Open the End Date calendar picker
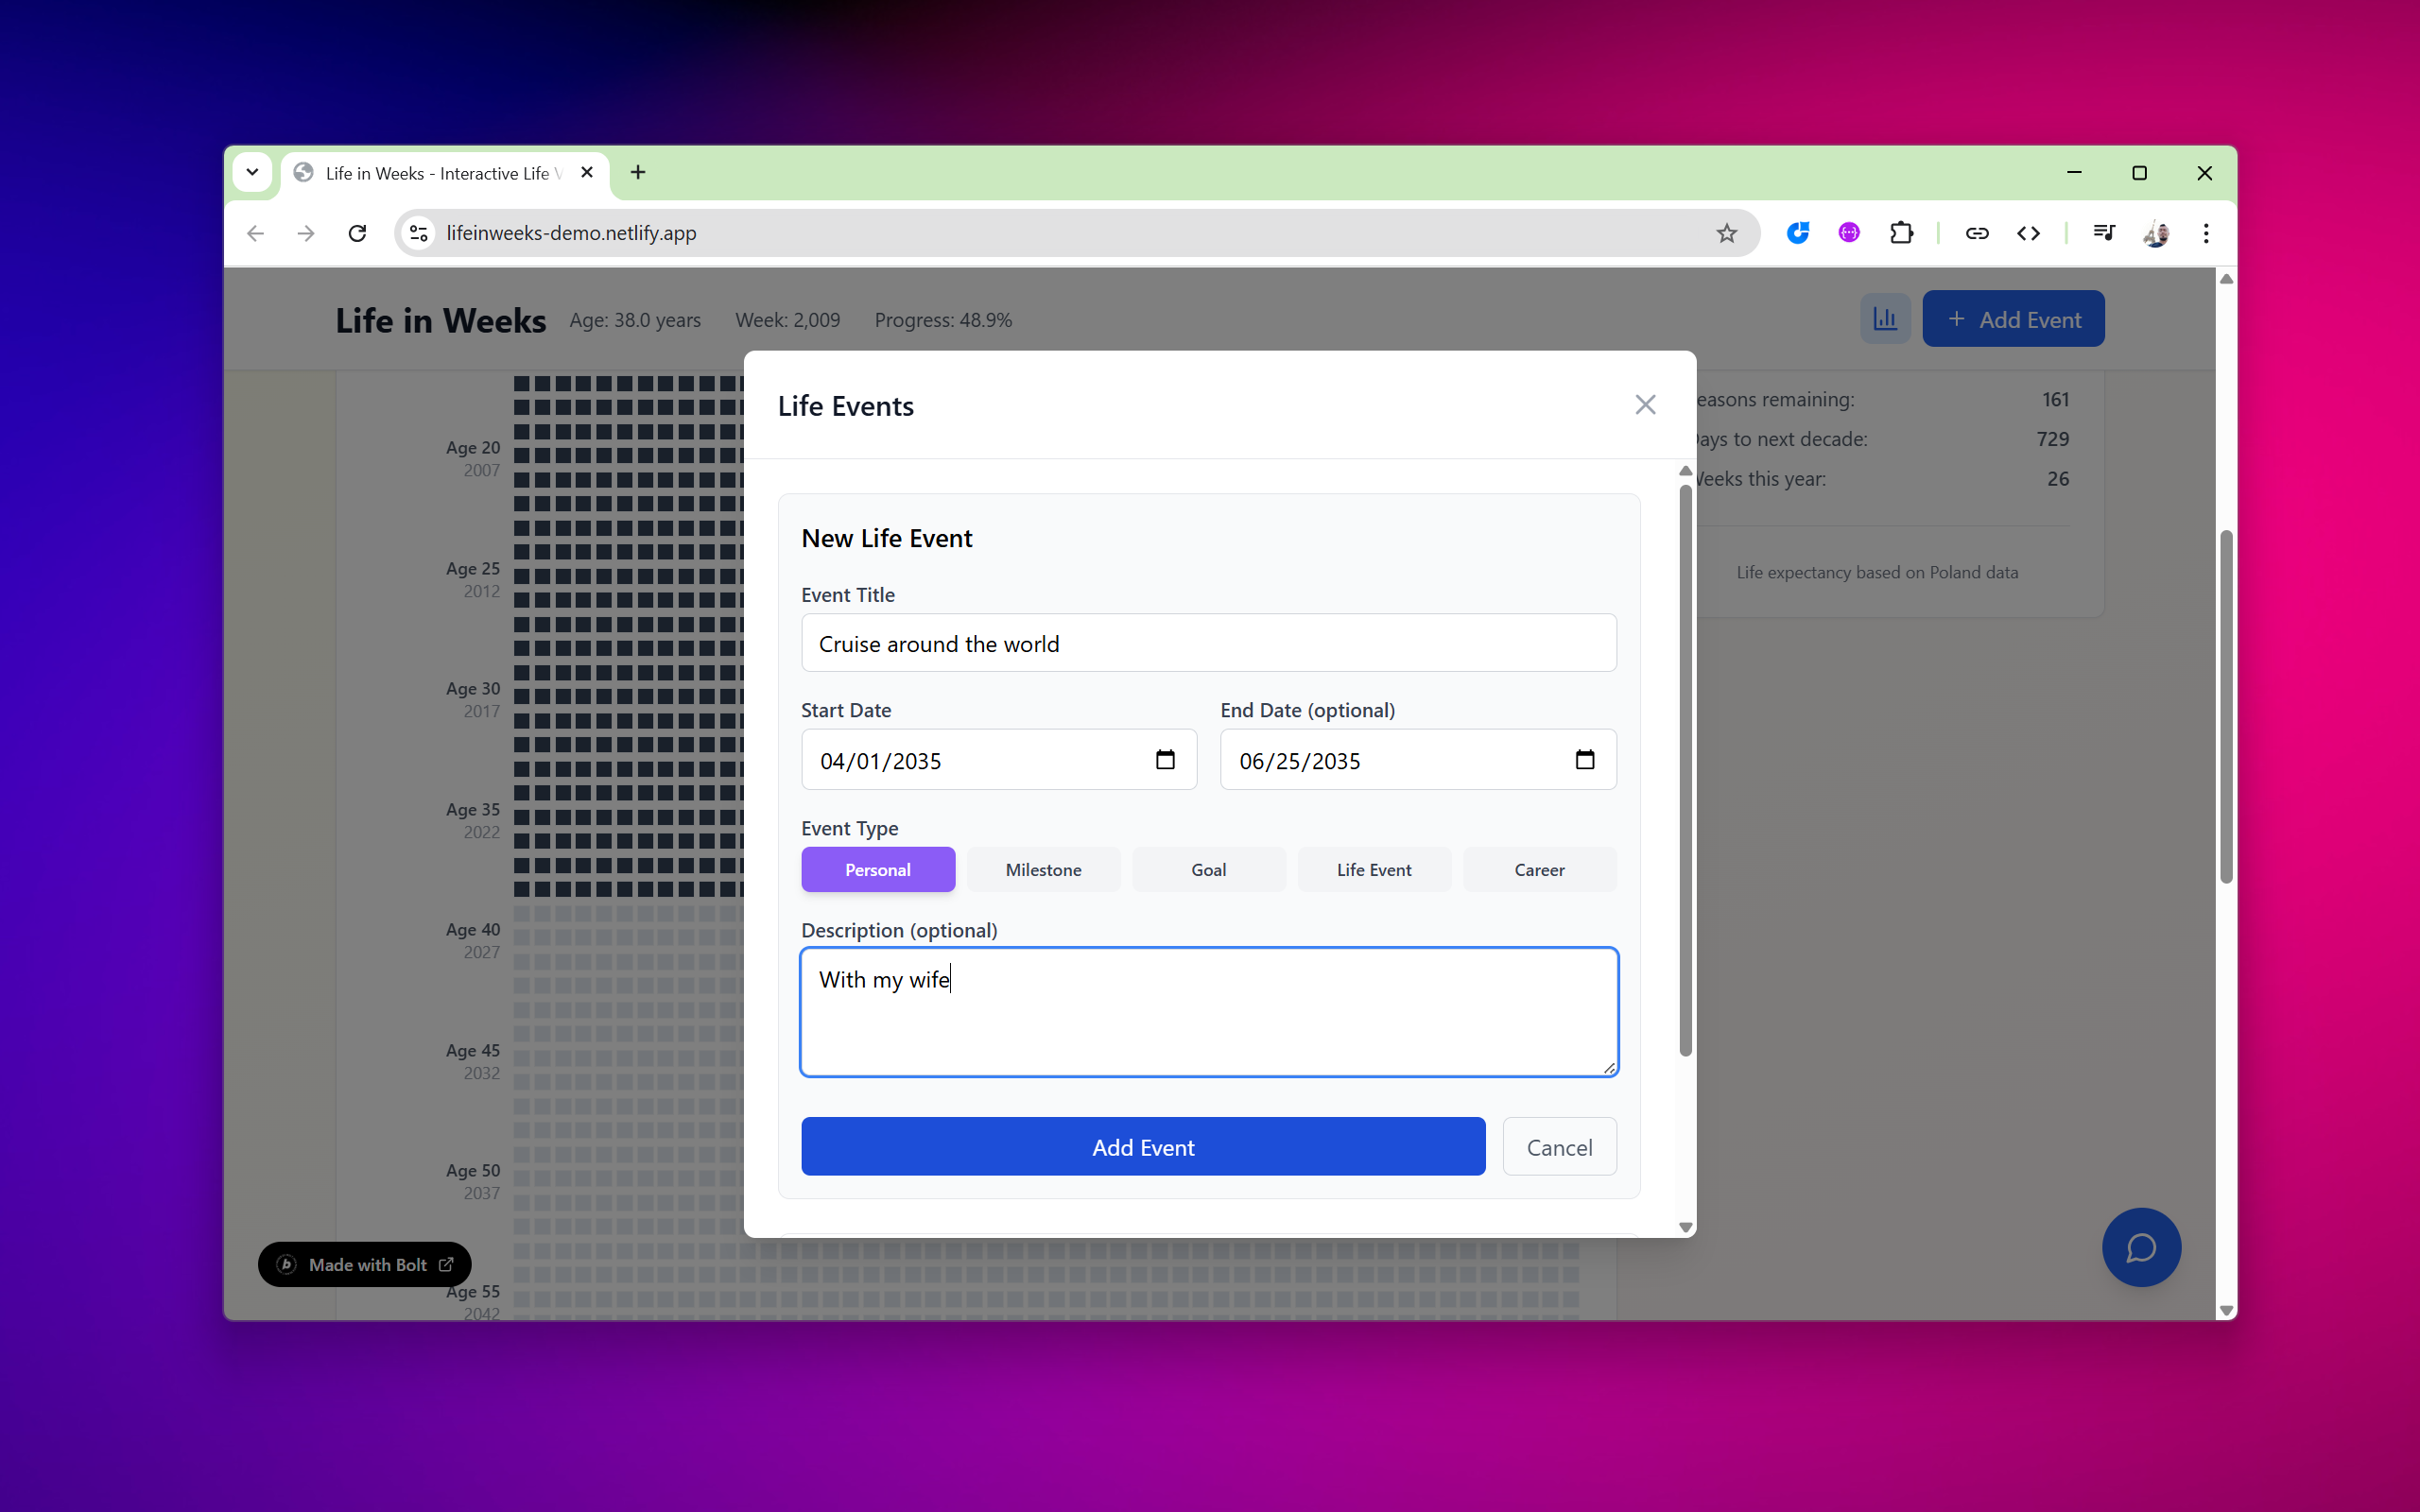2420x1512 pixels. tap(1584, 760)
